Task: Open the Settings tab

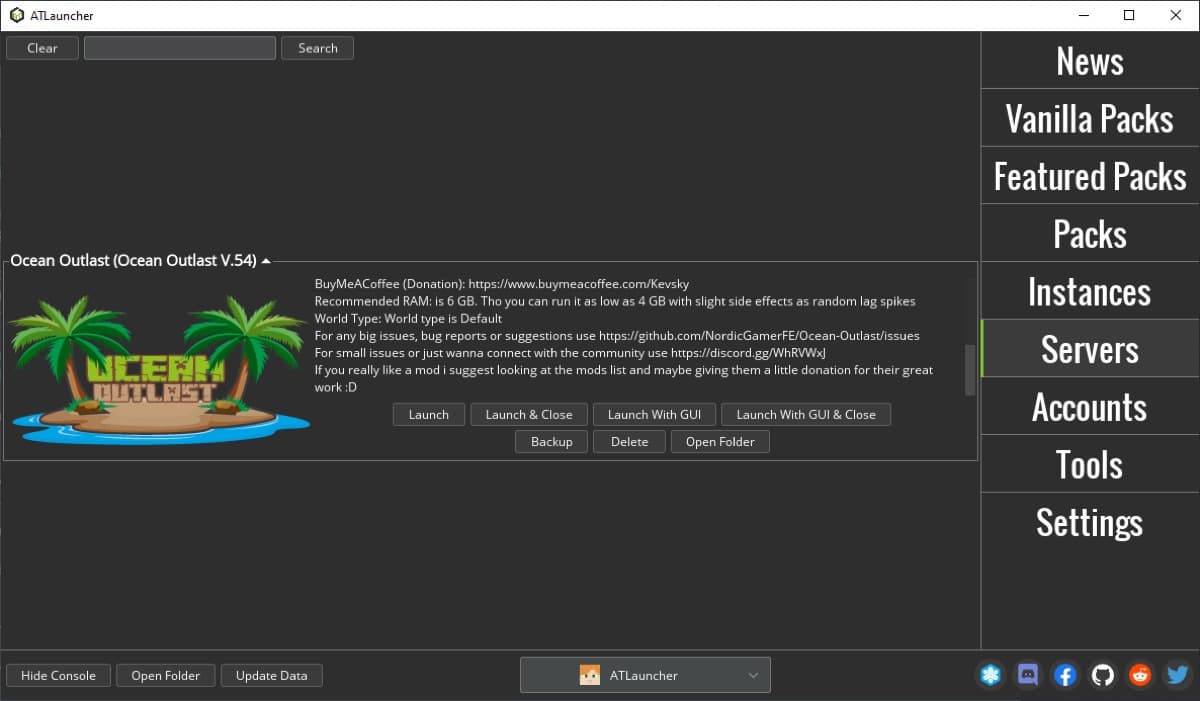Action: pyautogui.click(x=1090, y=522)
